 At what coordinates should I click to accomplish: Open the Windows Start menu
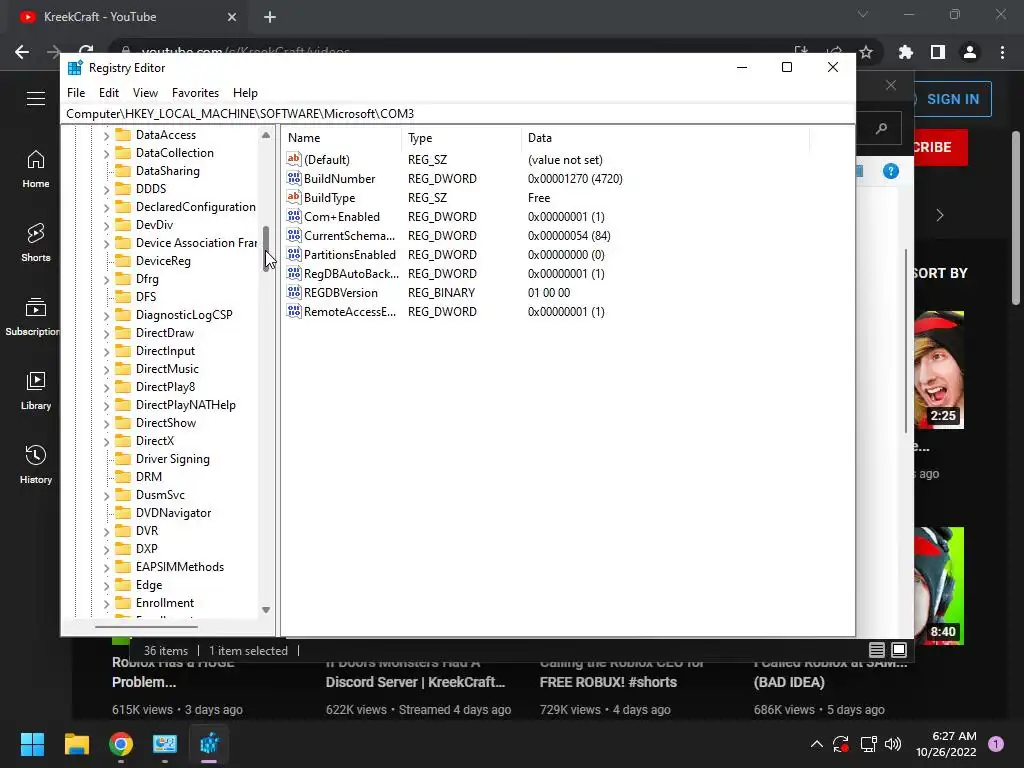click(32, 744)
